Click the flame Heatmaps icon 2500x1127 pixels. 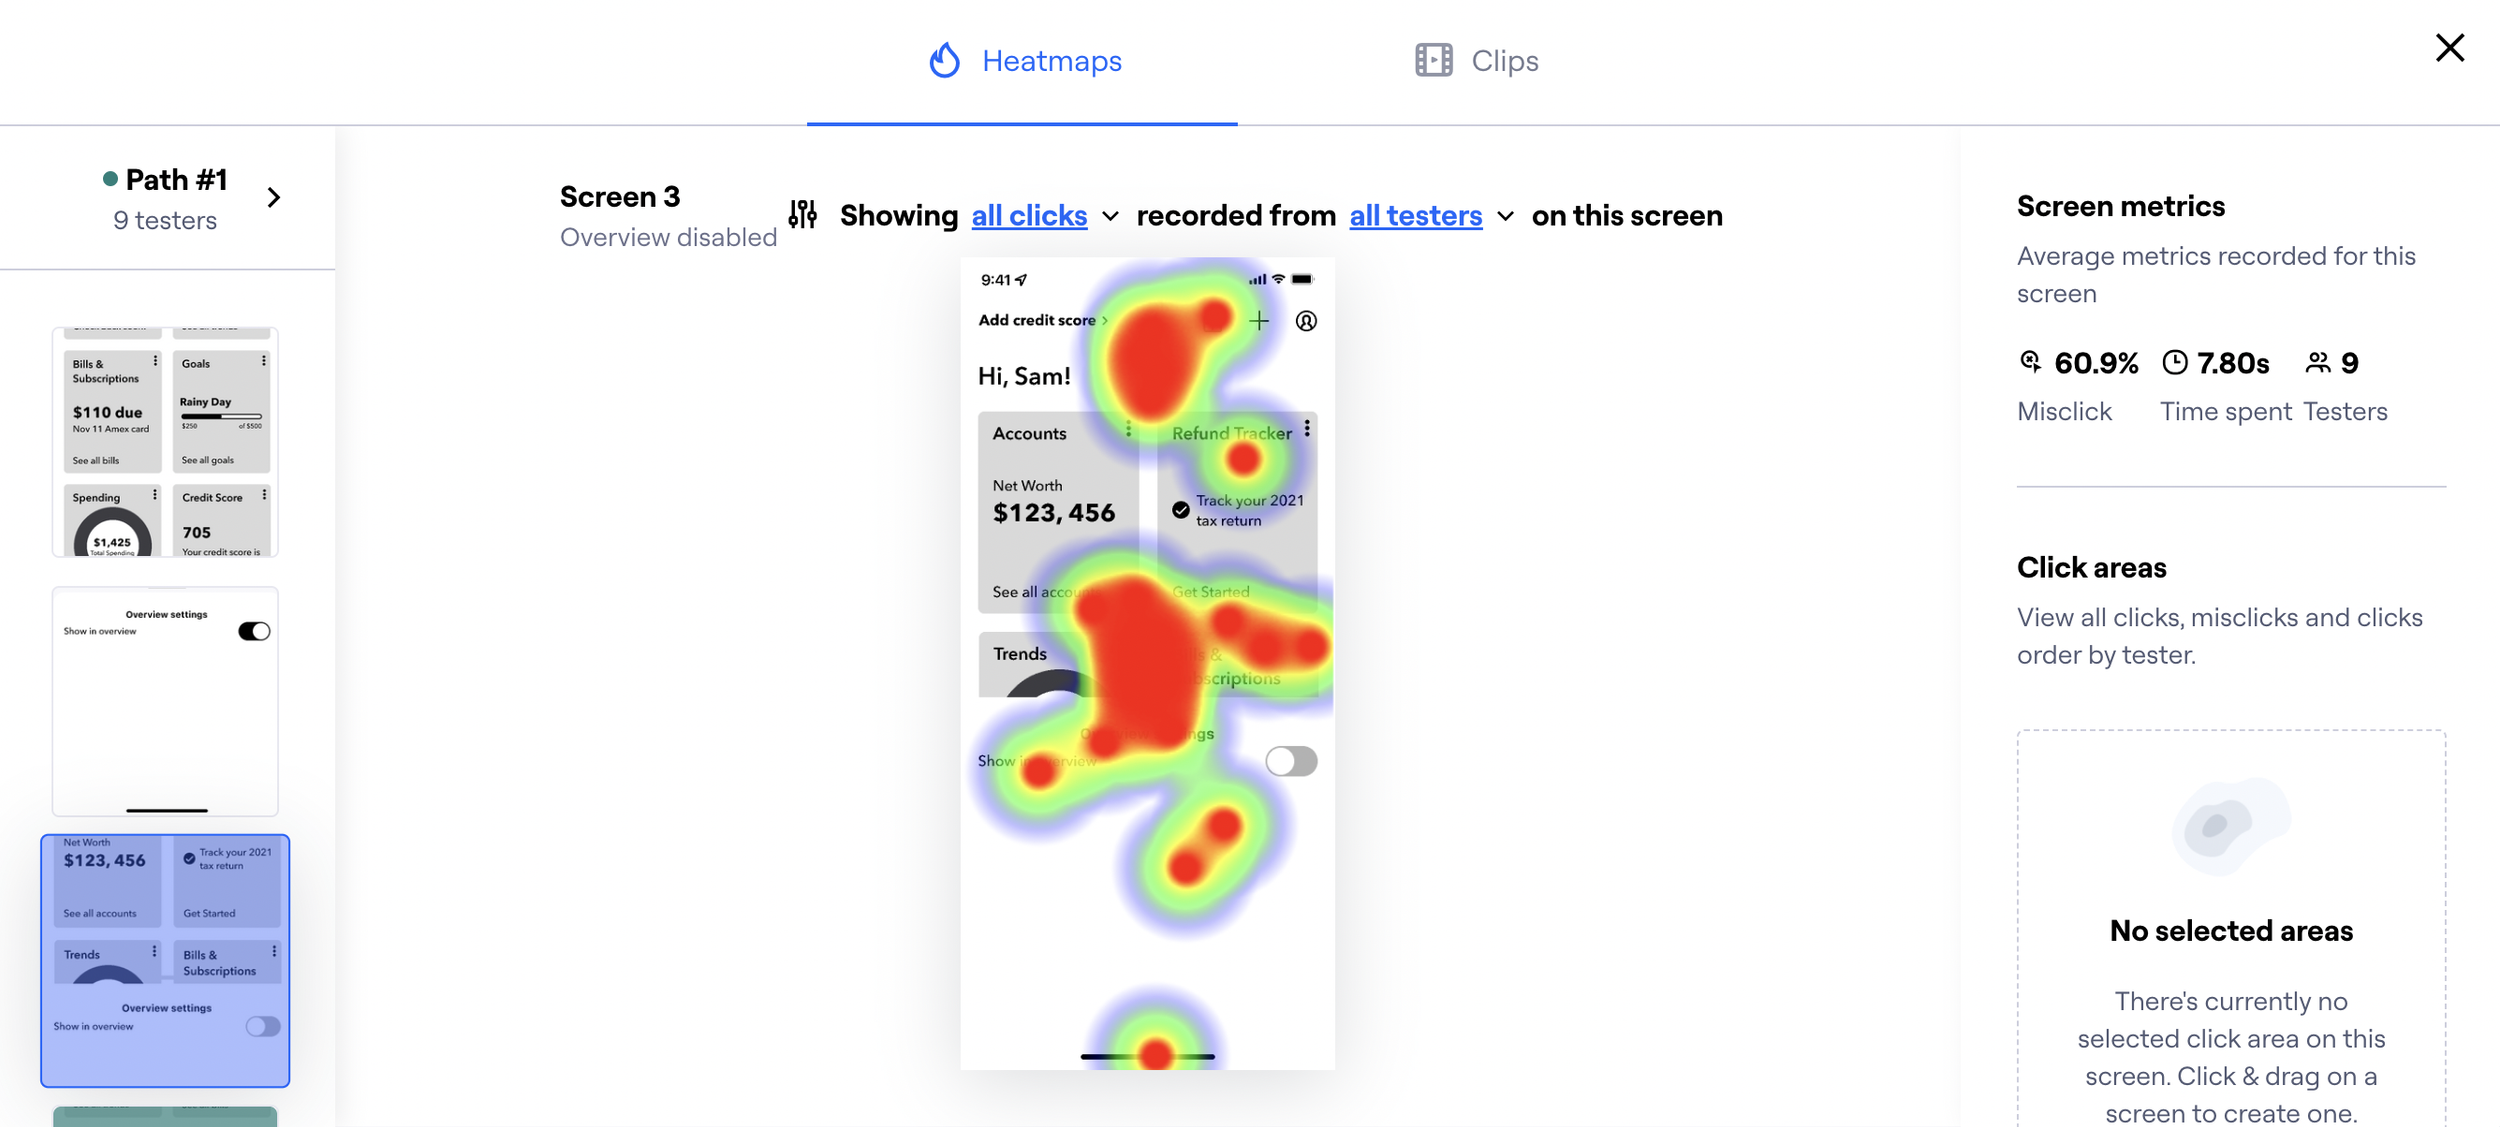click(x=944, y=61)
